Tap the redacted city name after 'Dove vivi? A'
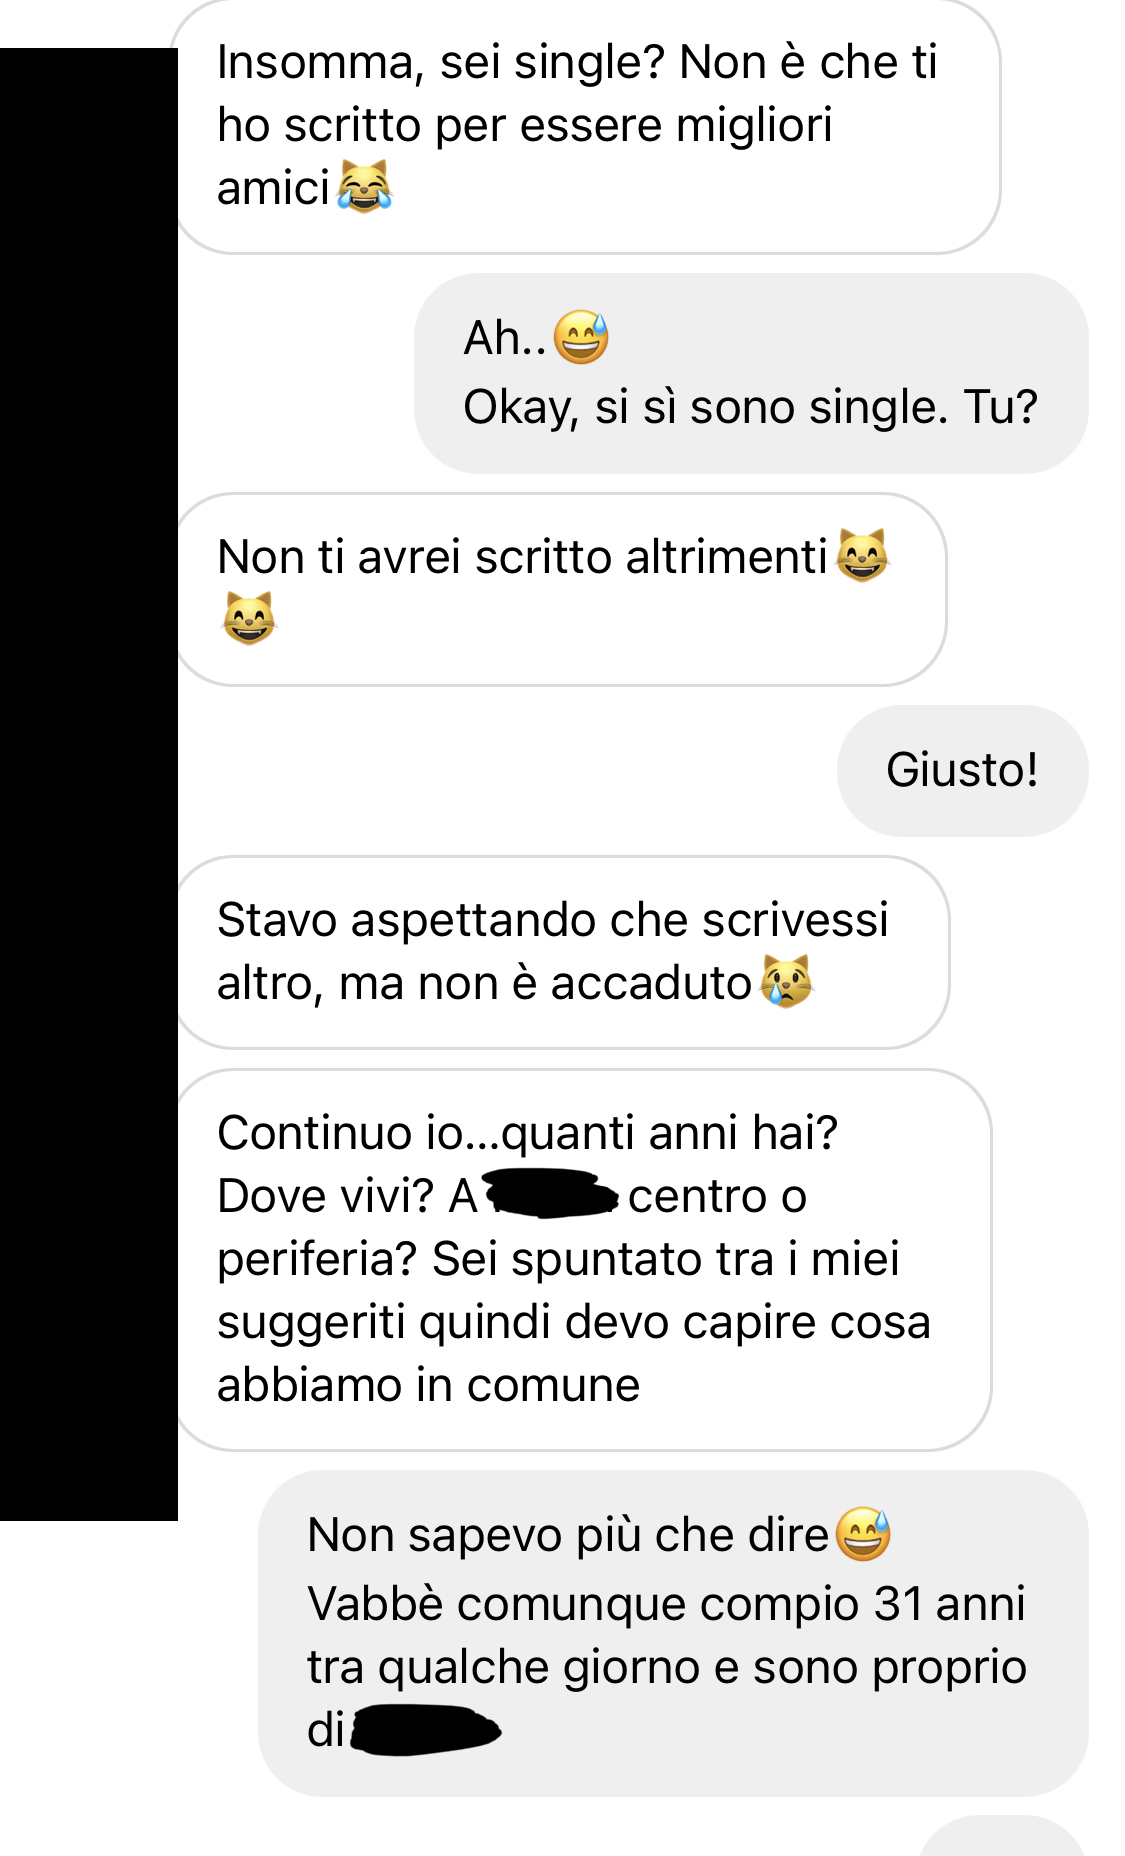The width and height of the screenshot is (1125, 1856). [552, 1196]
